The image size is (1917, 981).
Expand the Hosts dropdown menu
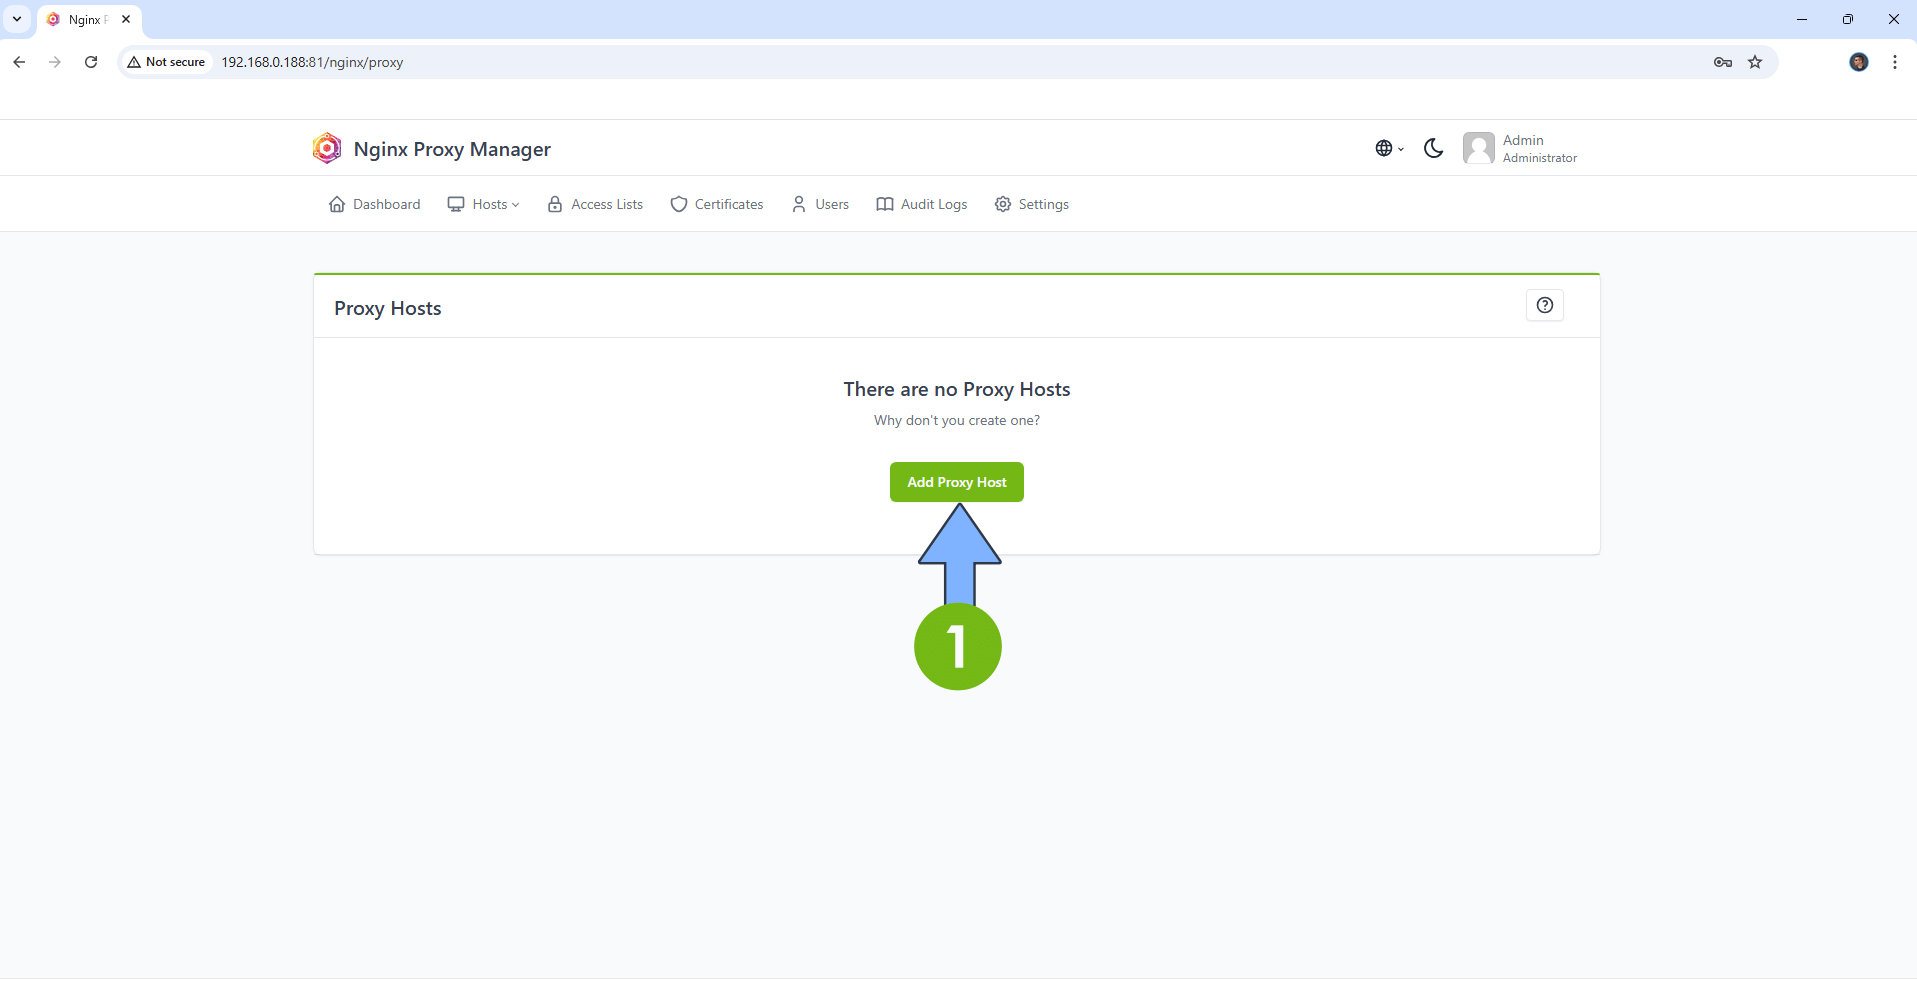pos(484,204)
